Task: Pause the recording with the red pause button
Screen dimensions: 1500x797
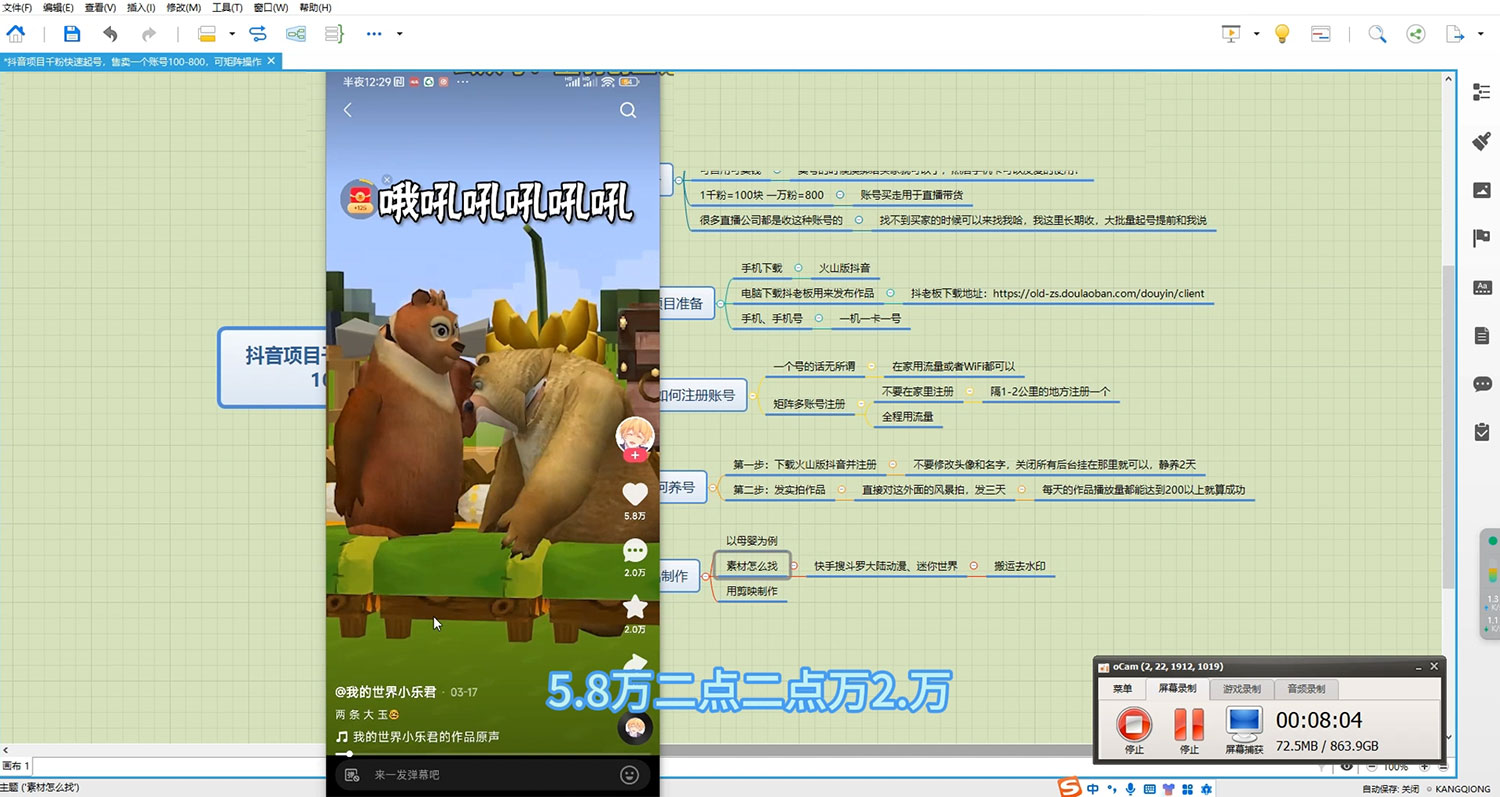Action: click(1189, 722)
